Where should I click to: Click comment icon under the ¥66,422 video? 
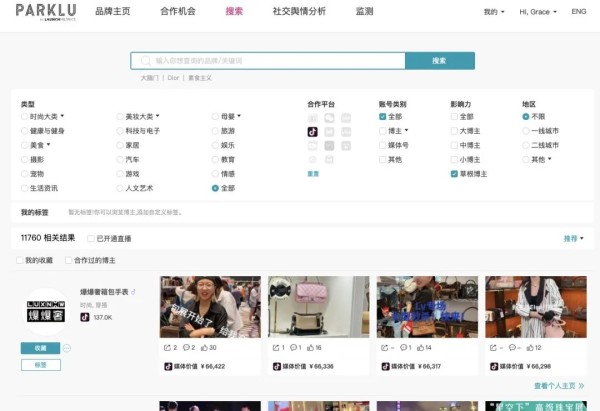tap(186, 347)
